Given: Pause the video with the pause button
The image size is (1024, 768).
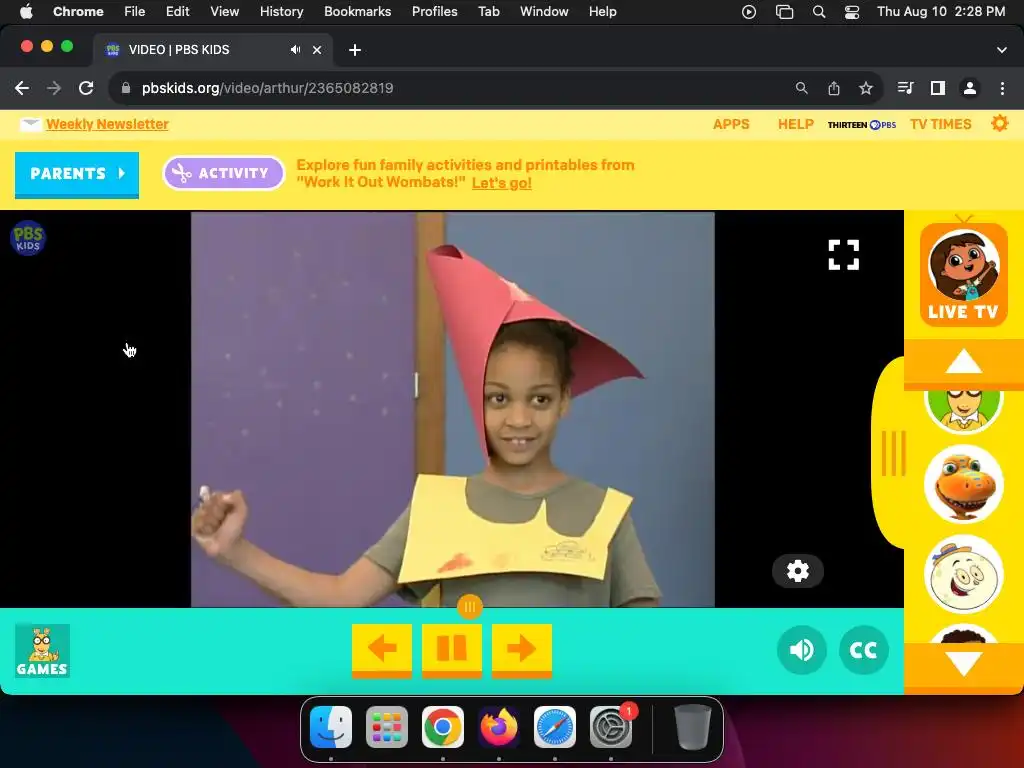Looking at the screenshot, I should [452, 649].
